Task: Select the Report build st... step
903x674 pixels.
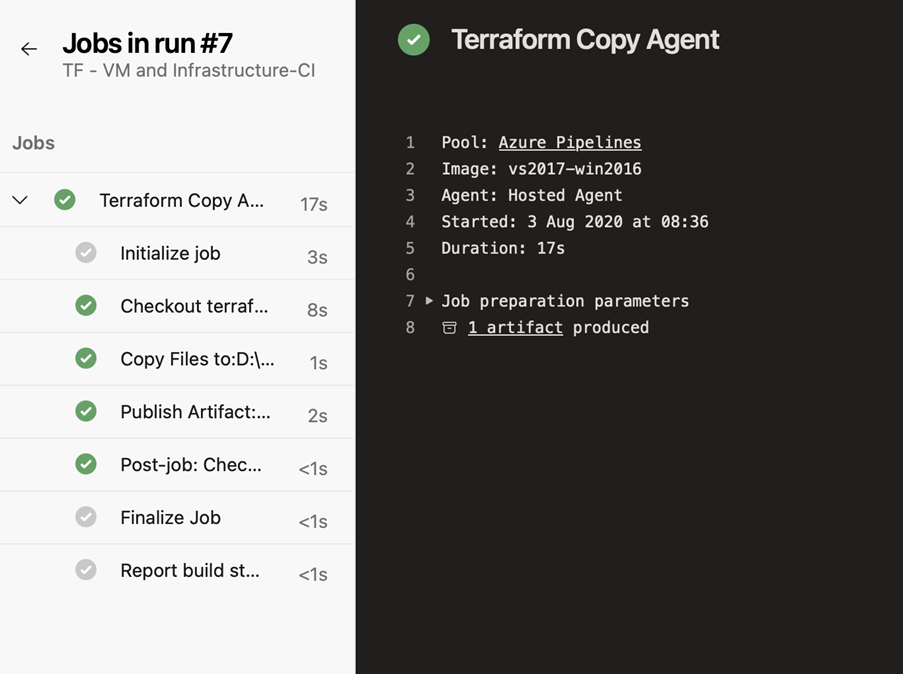Action: click(177, 570)
